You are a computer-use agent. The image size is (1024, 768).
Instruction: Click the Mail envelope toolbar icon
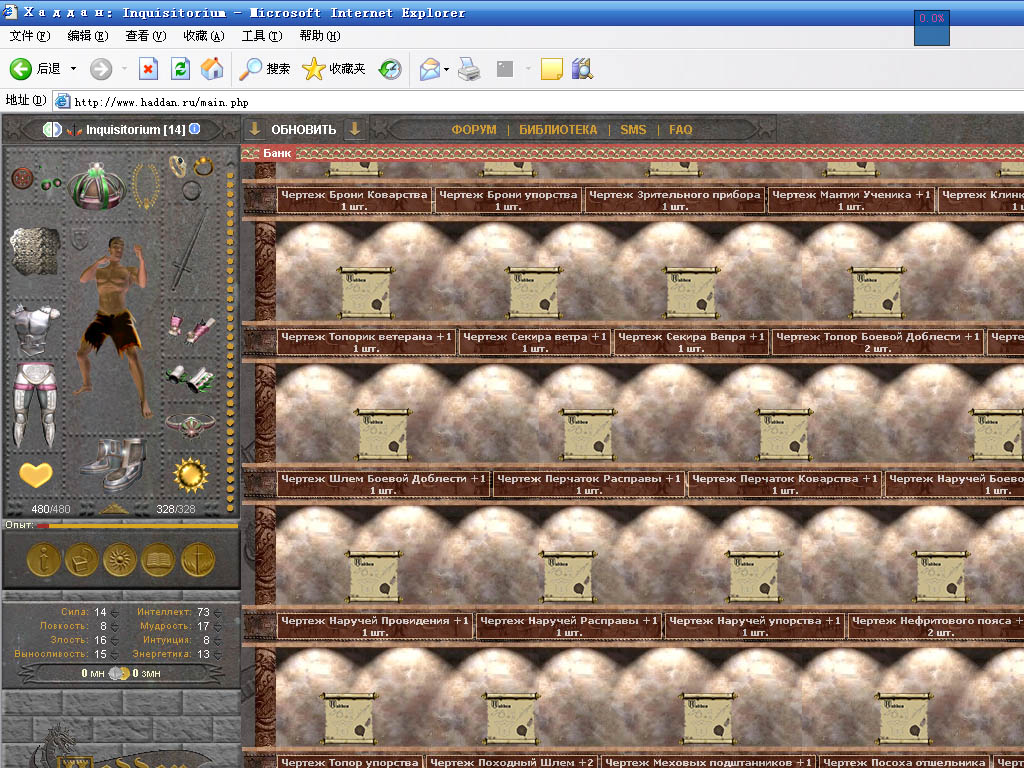pyautogui.click(x=429, y=69)
